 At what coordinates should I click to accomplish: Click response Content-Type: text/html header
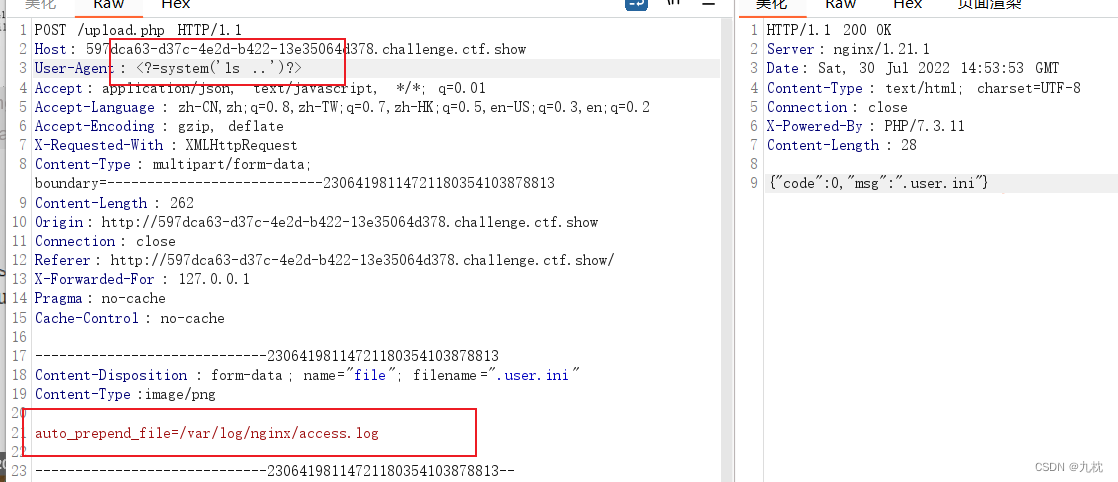(x=923, y=88)
